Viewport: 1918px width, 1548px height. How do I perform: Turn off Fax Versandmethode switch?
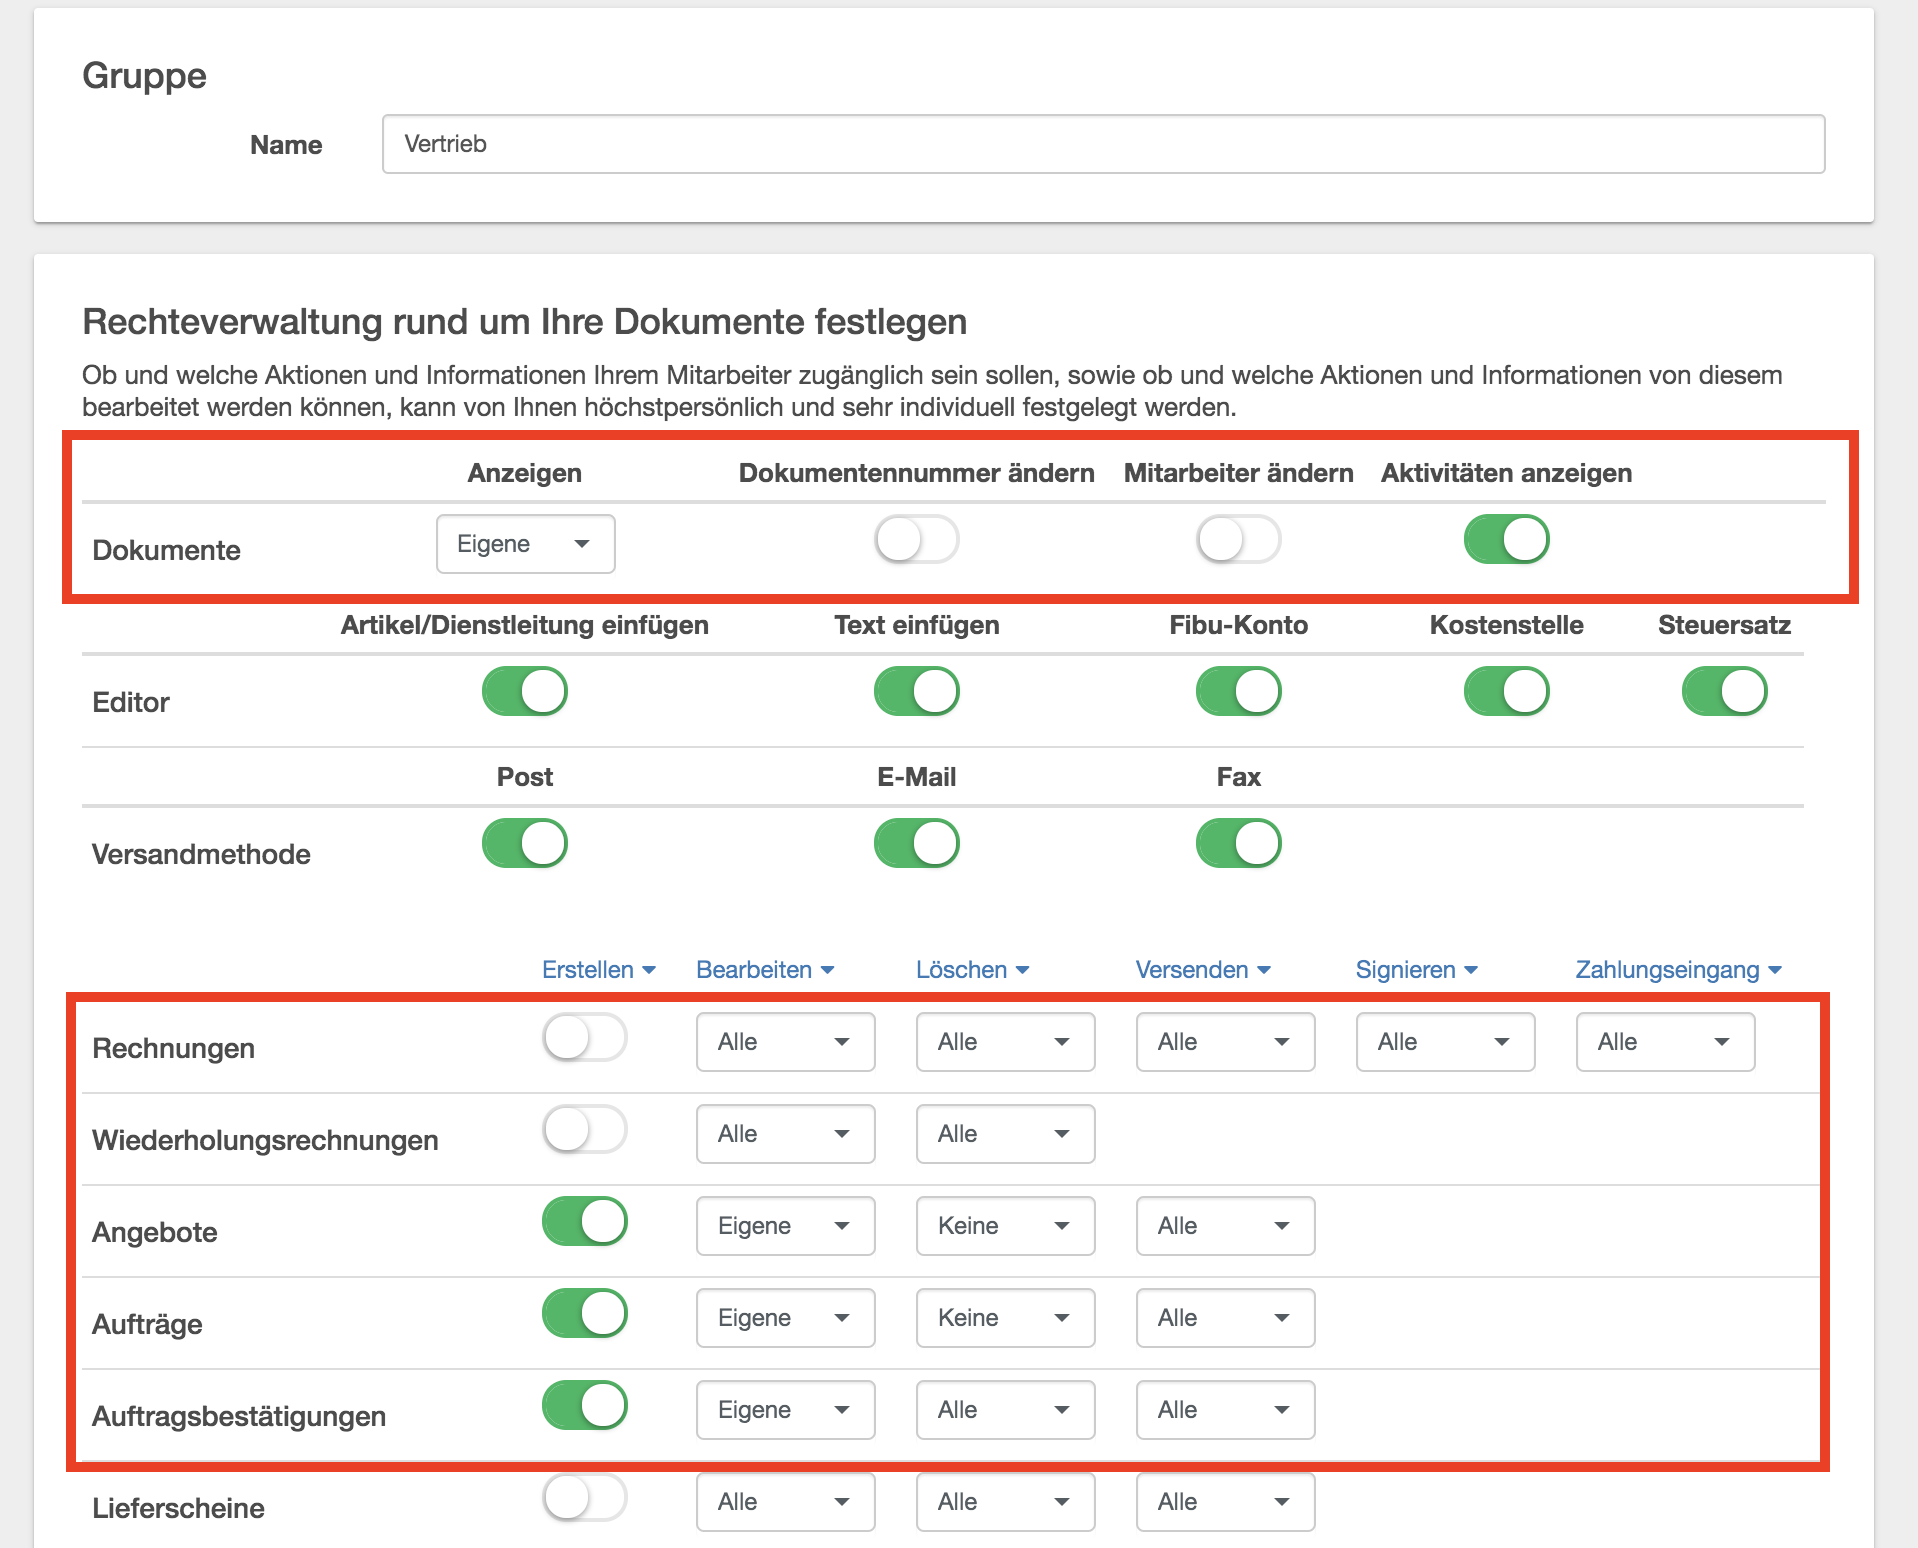pos(1238,844)
